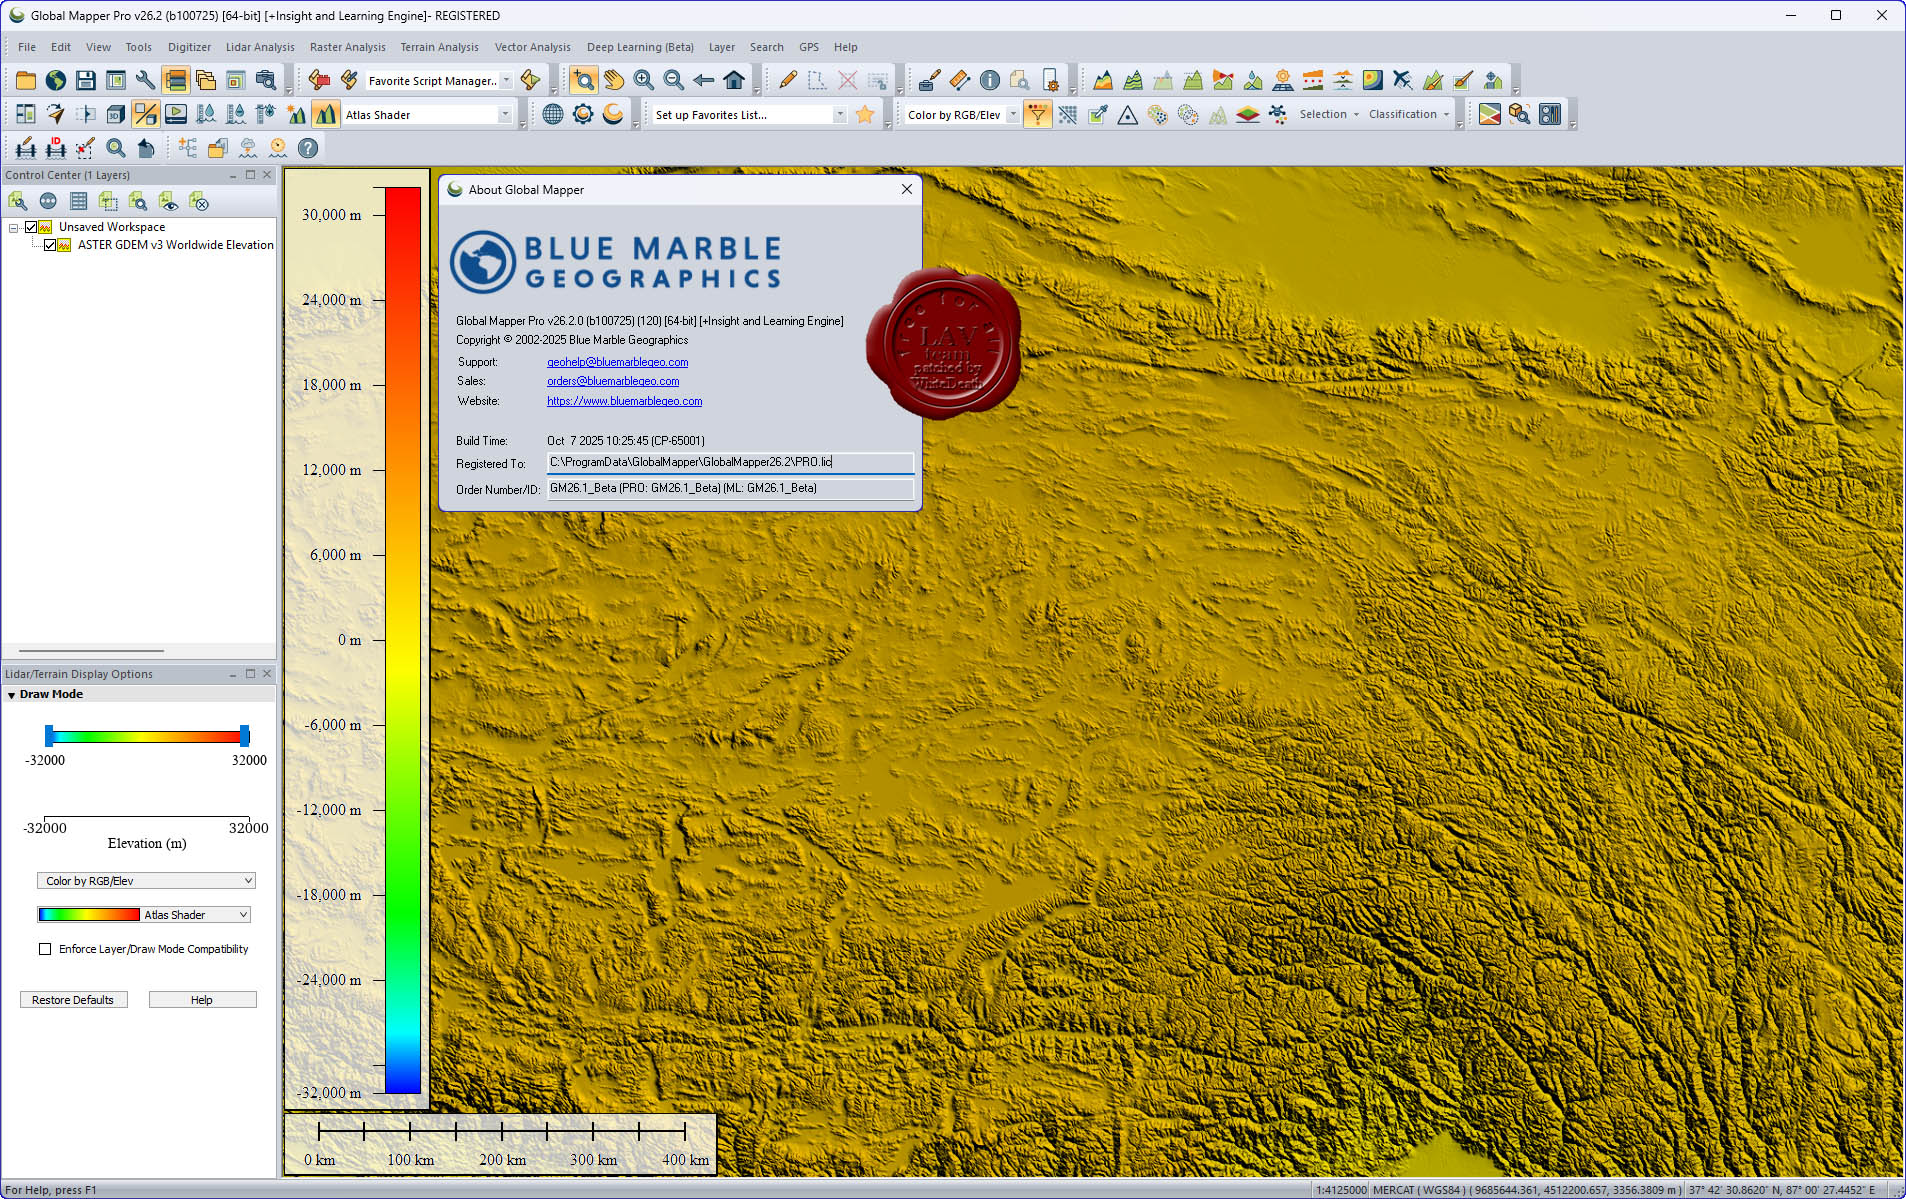Open the Digitizer menu
Screen dimensions: 1906x1199
tap(189, 47)
